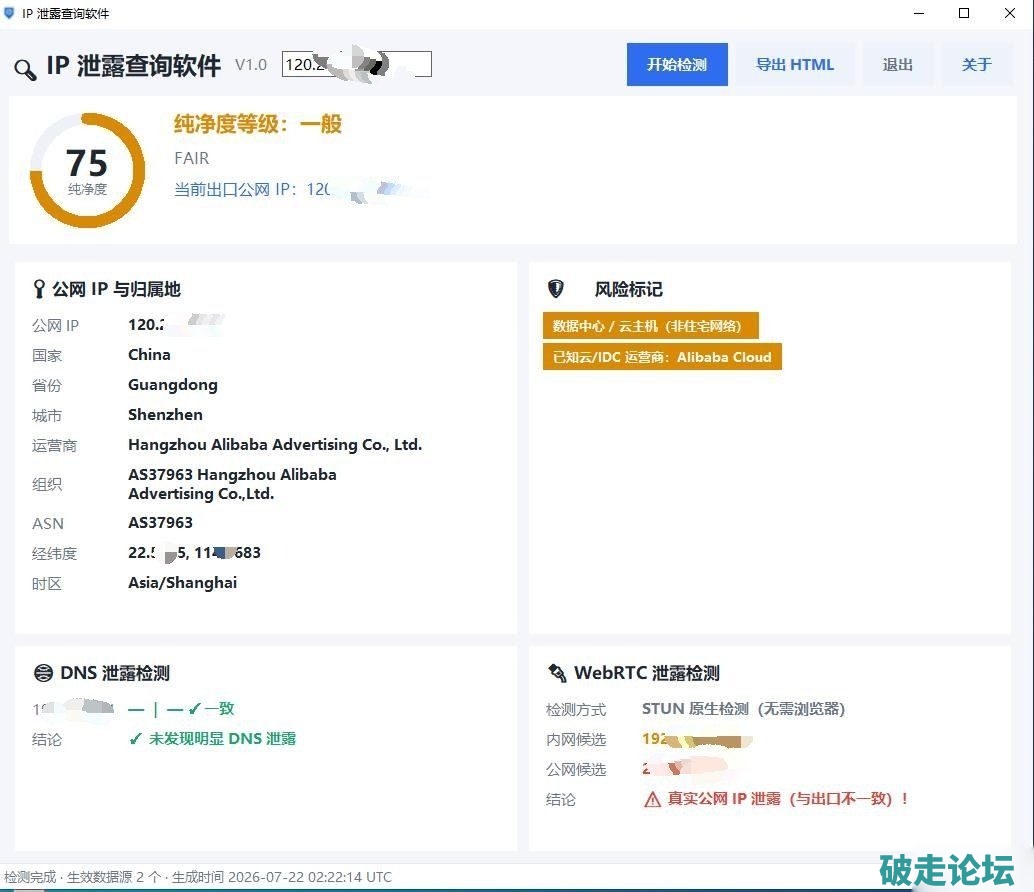Select the 数据中心 / 云主机 risk tag
The width and height of the screenshot is (1034, 892).
(650, 326)
